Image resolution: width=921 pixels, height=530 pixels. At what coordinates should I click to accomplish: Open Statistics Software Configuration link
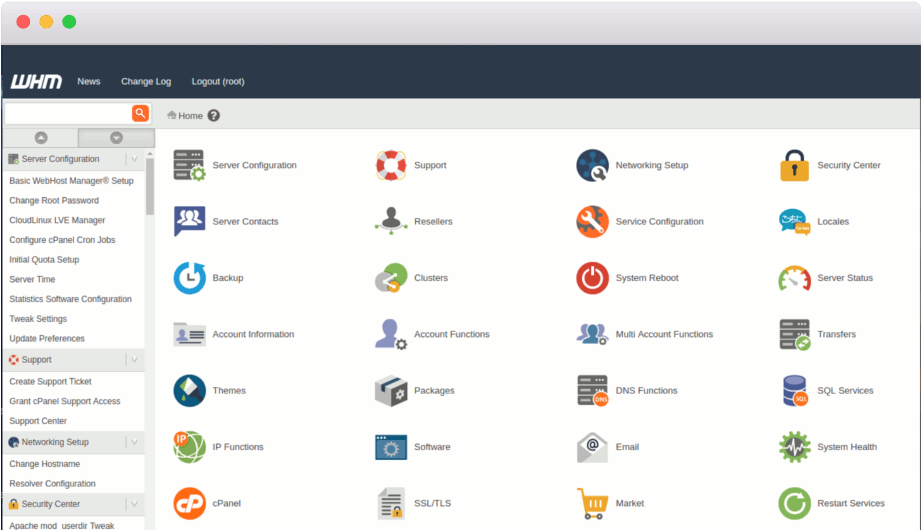[x=70, y=299]
